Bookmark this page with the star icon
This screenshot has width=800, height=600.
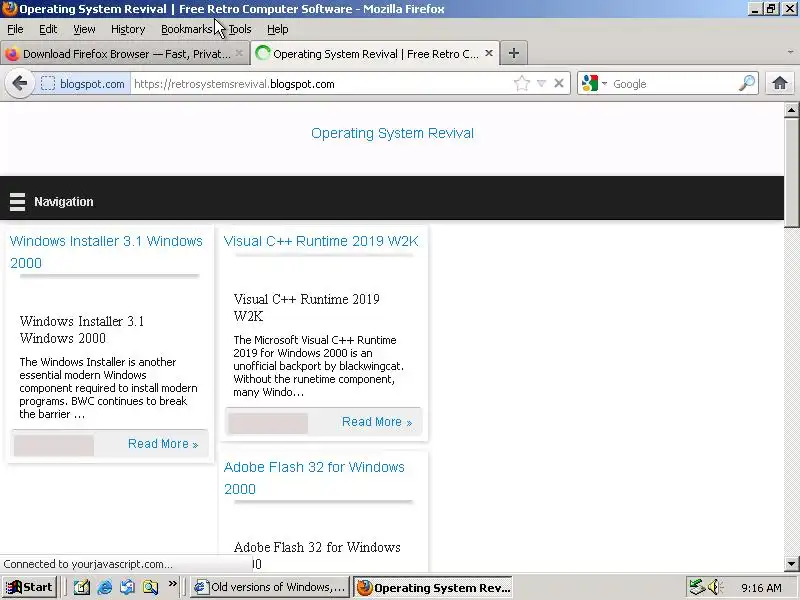coord(521,83)
